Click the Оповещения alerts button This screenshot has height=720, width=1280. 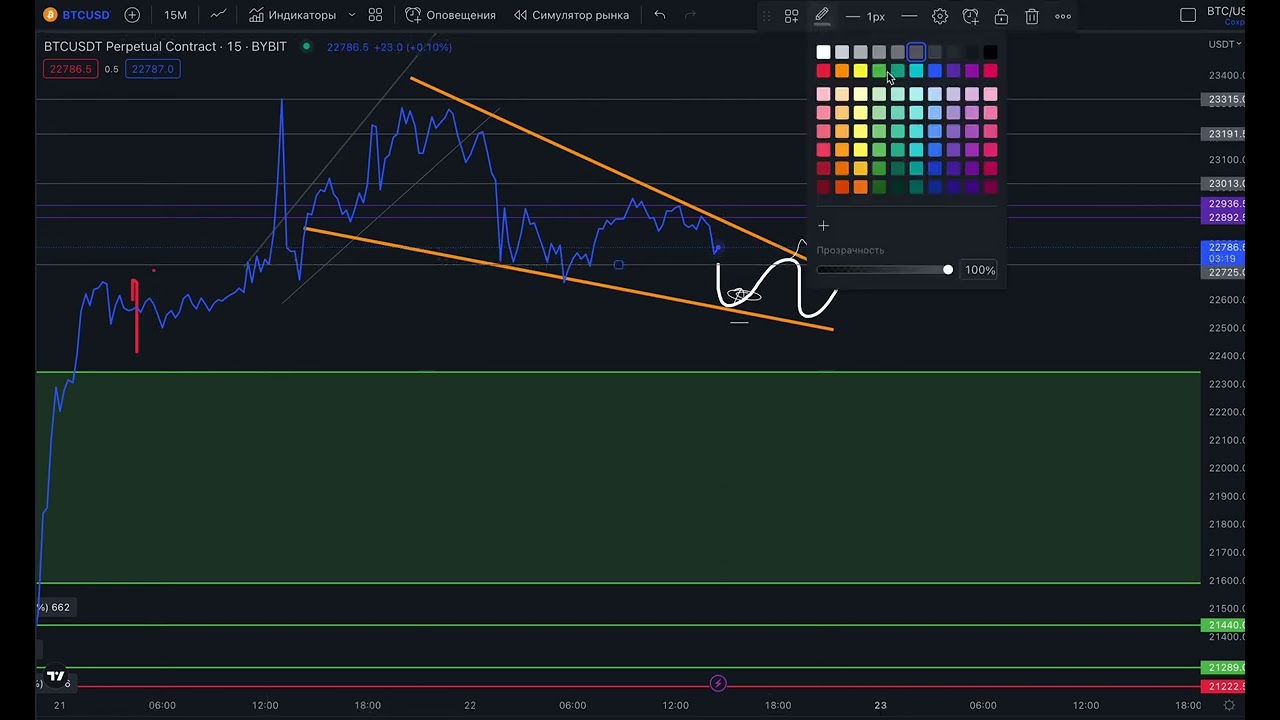(450, 15)
